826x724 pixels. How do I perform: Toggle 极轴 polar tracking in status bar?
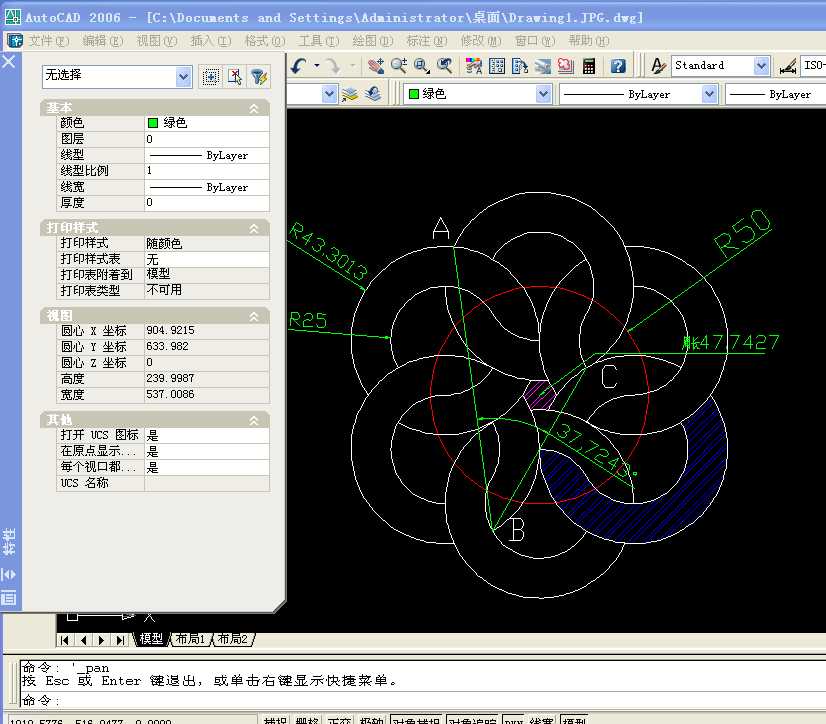(371, 720)
